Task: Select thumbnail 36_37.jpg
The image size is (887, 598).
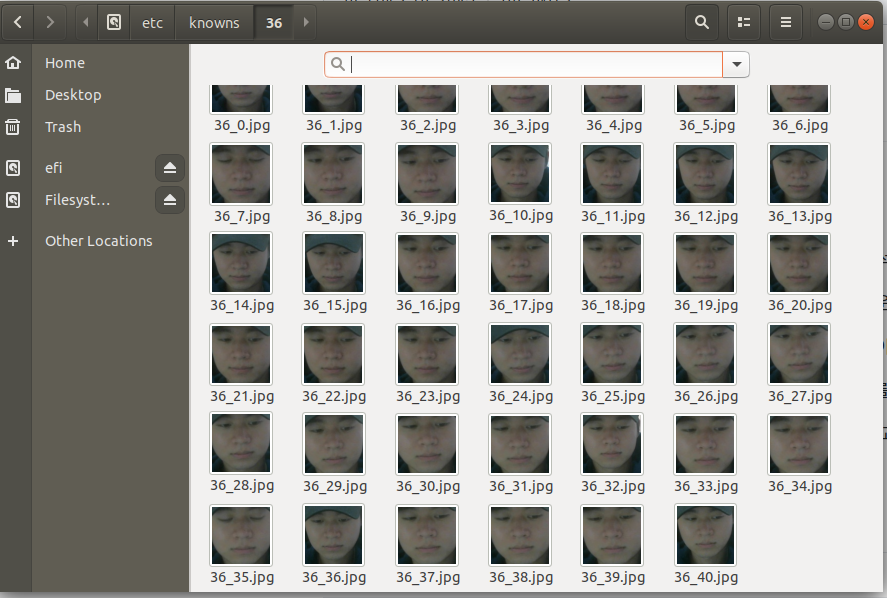Action: point(427,535)
